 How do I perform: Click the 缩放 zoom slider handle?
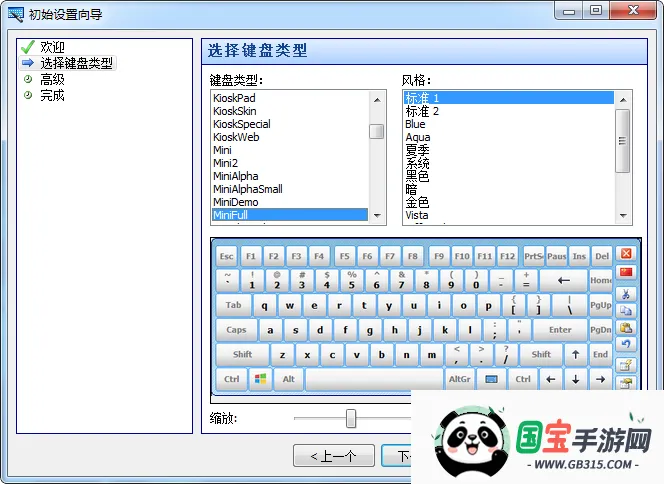click(351, 418)
